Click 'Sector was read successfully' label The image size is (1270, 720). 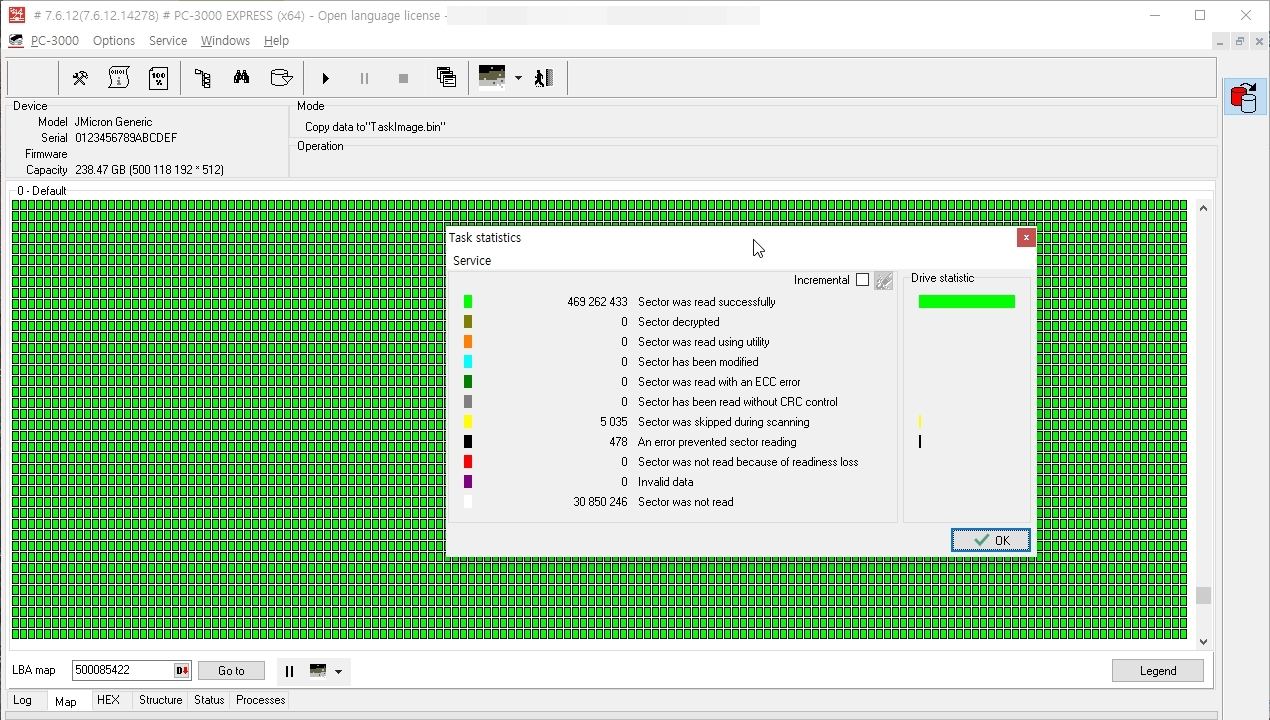(707, 302)
